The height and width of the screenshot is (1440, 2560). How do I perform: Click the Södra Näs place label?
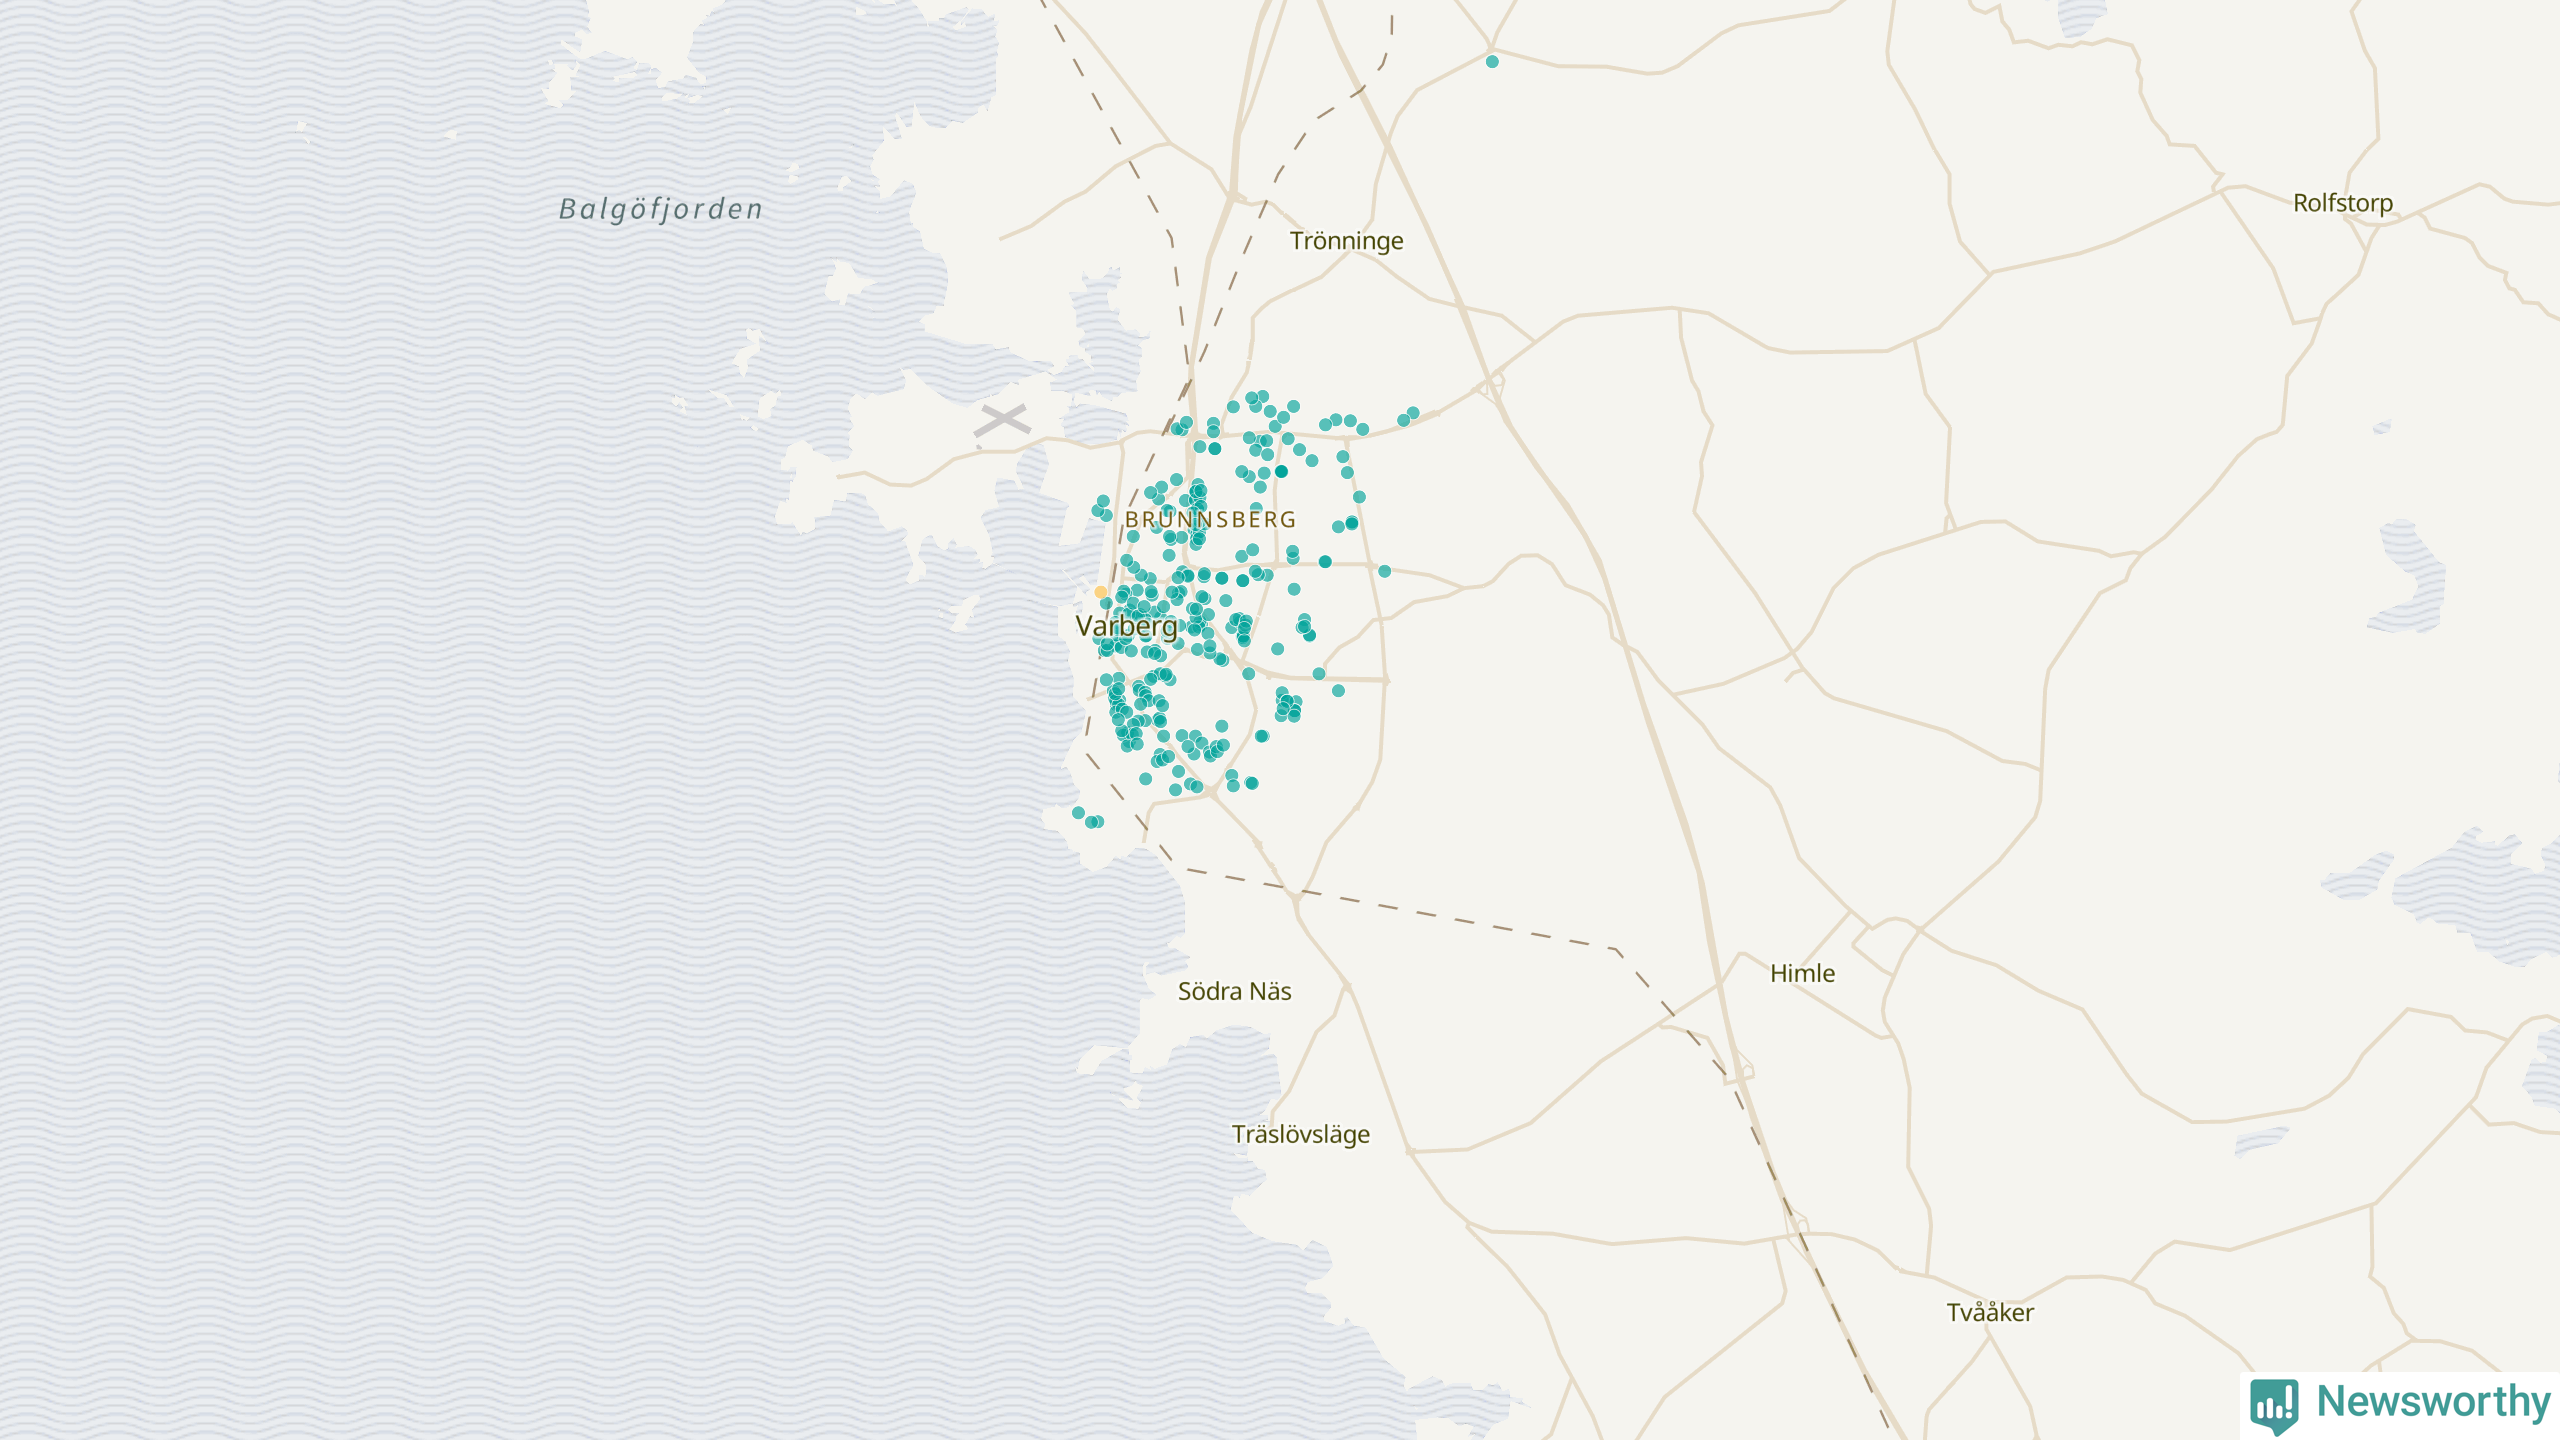(1234, 991)
